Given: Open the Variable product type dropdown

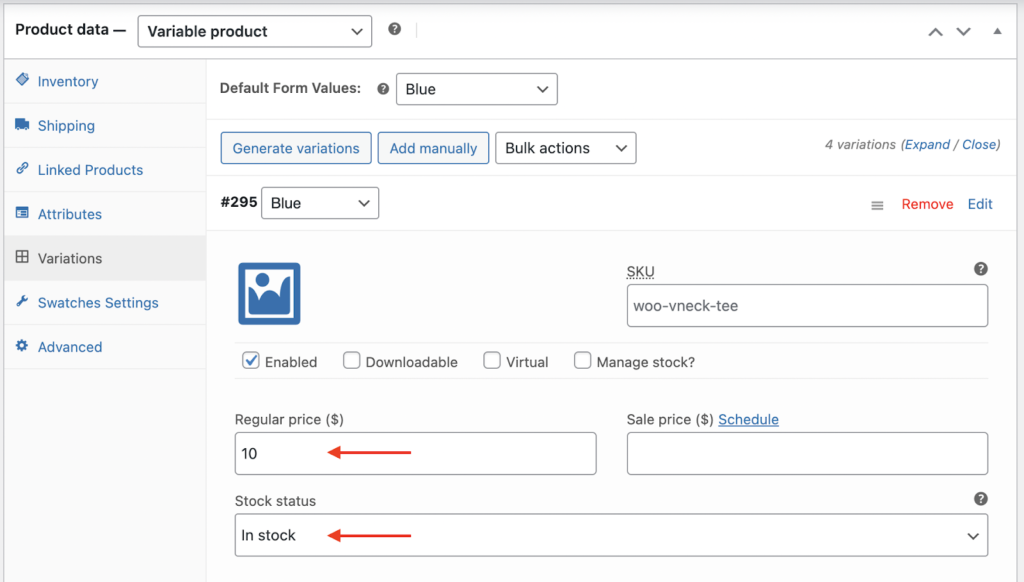Looking at the screenshot, I should click(x=254, y=31).
